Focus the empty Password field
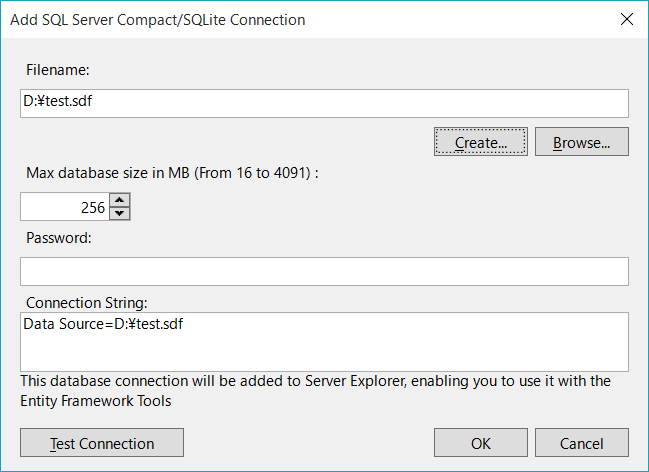Screen dimensions: 649x472 click(324, 271)
